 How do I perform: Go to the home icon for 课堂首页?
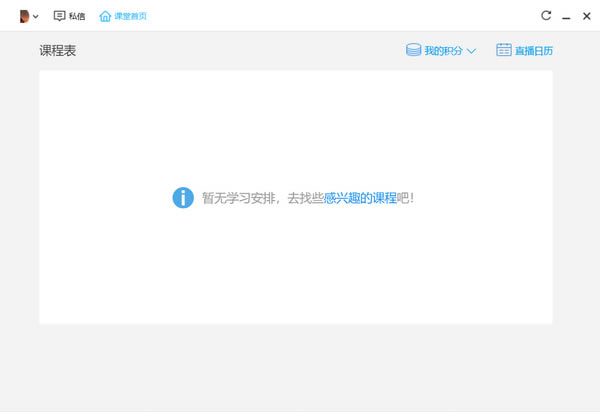(x=105, y=16)
